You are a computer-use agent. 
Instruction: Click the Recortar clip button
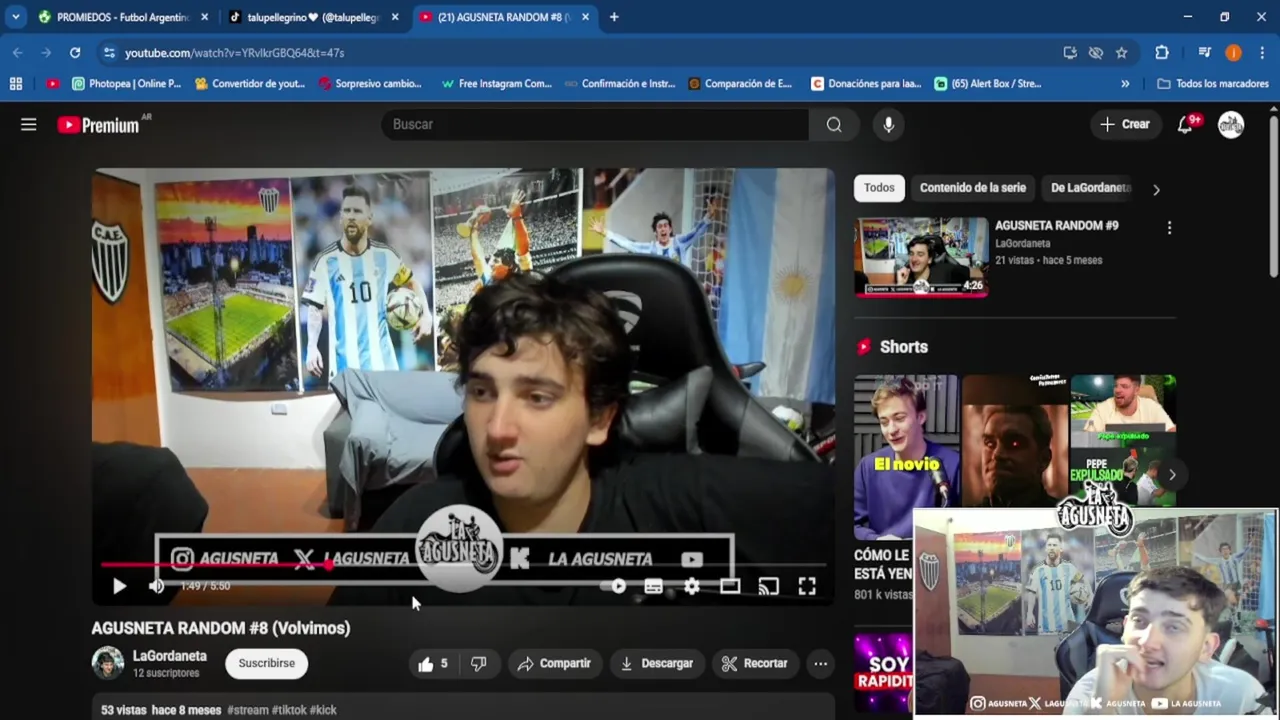point(755,663)
